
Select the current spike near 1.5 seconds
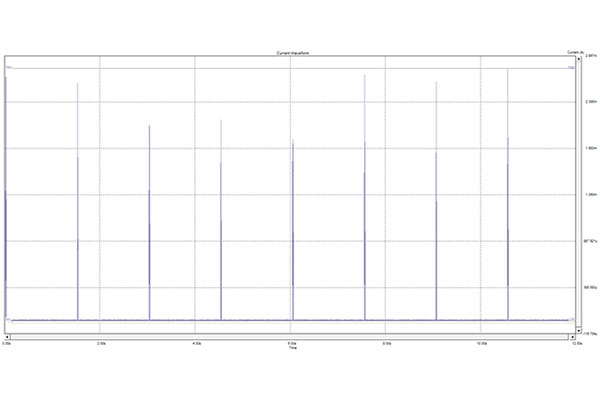78,200
